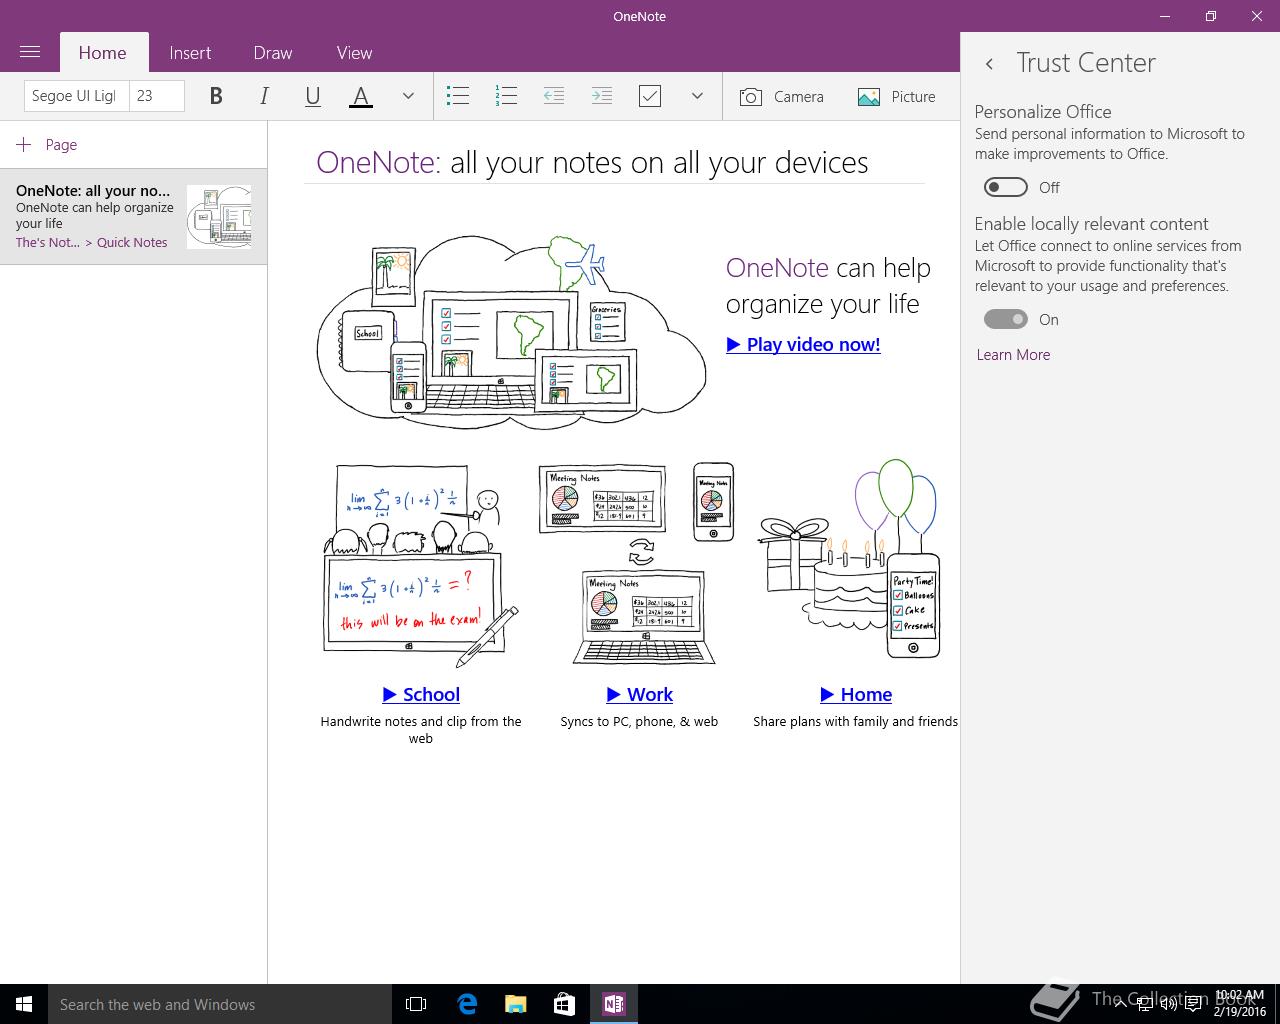The height and width of the screenshot is (1024, 1280).
Task: Switch to the Draw tab
Action: pos(273,53)
